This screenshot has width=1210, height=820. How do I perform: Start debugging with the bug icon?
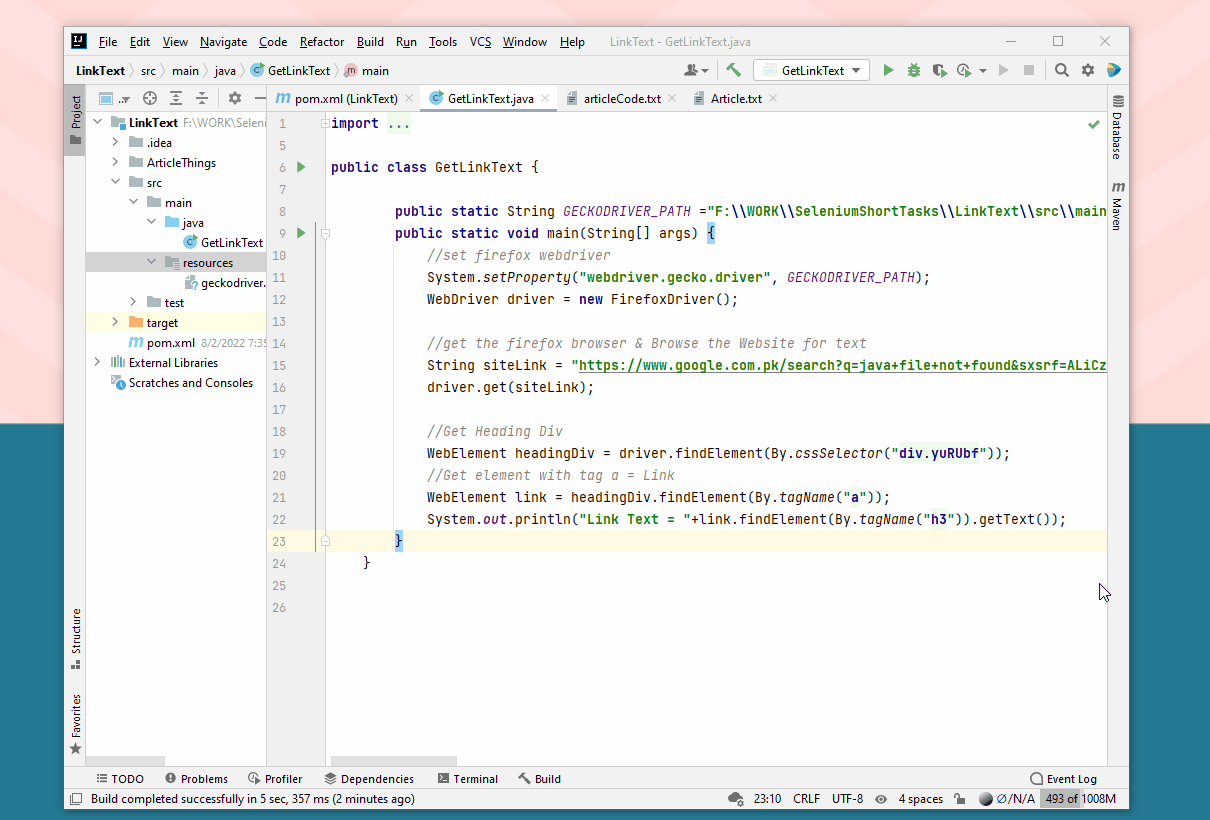pos(913,70)
